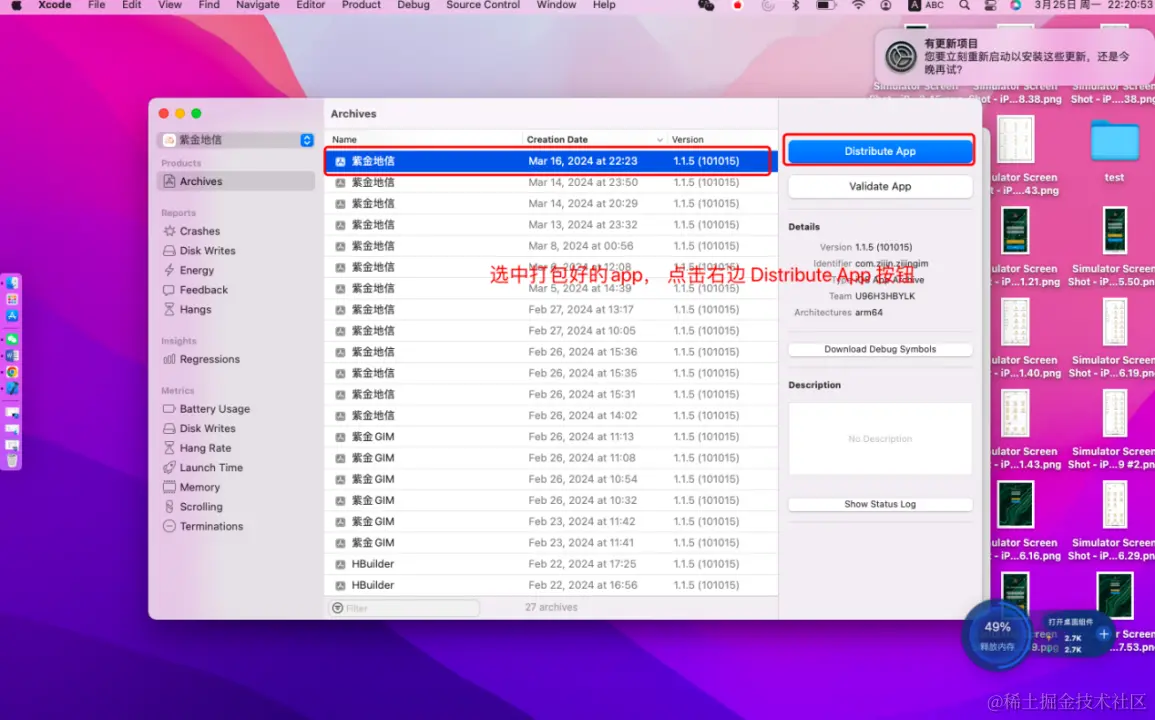
Task: Sort archives by Name column header
Action: pos(424,139)
